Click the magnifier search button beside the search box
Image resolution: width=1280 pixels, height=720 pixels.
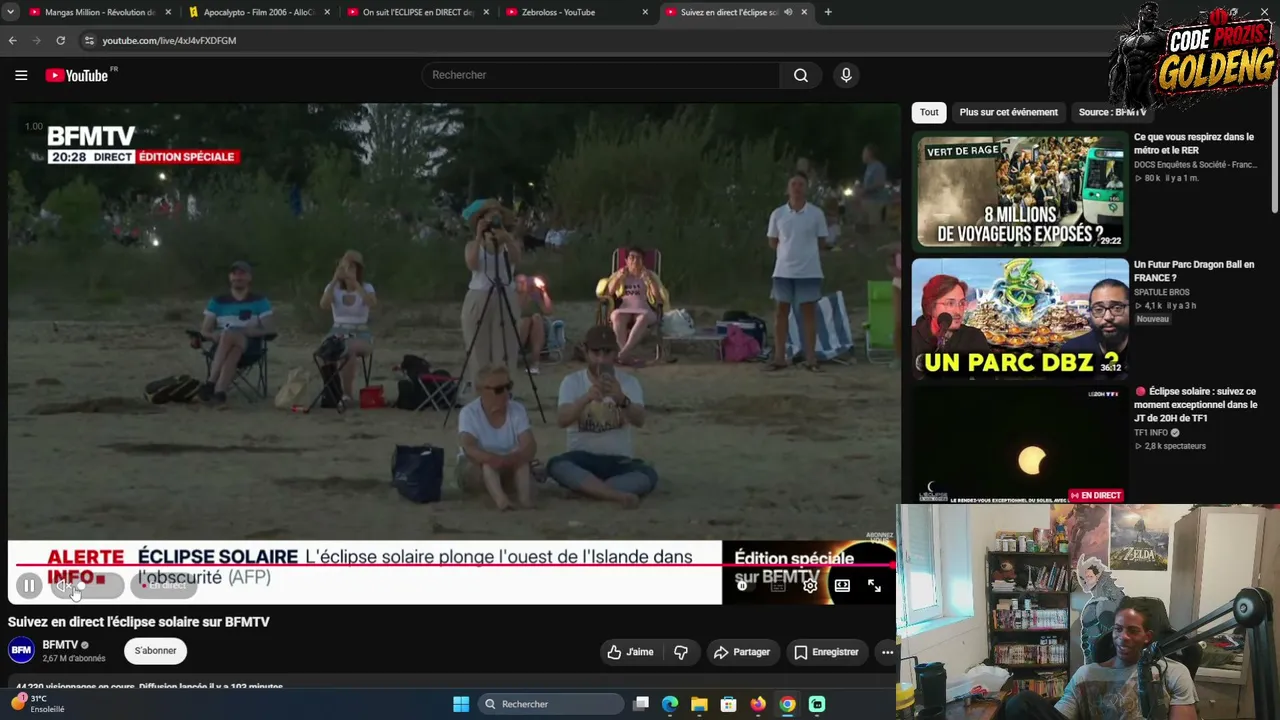coord(801,75)
